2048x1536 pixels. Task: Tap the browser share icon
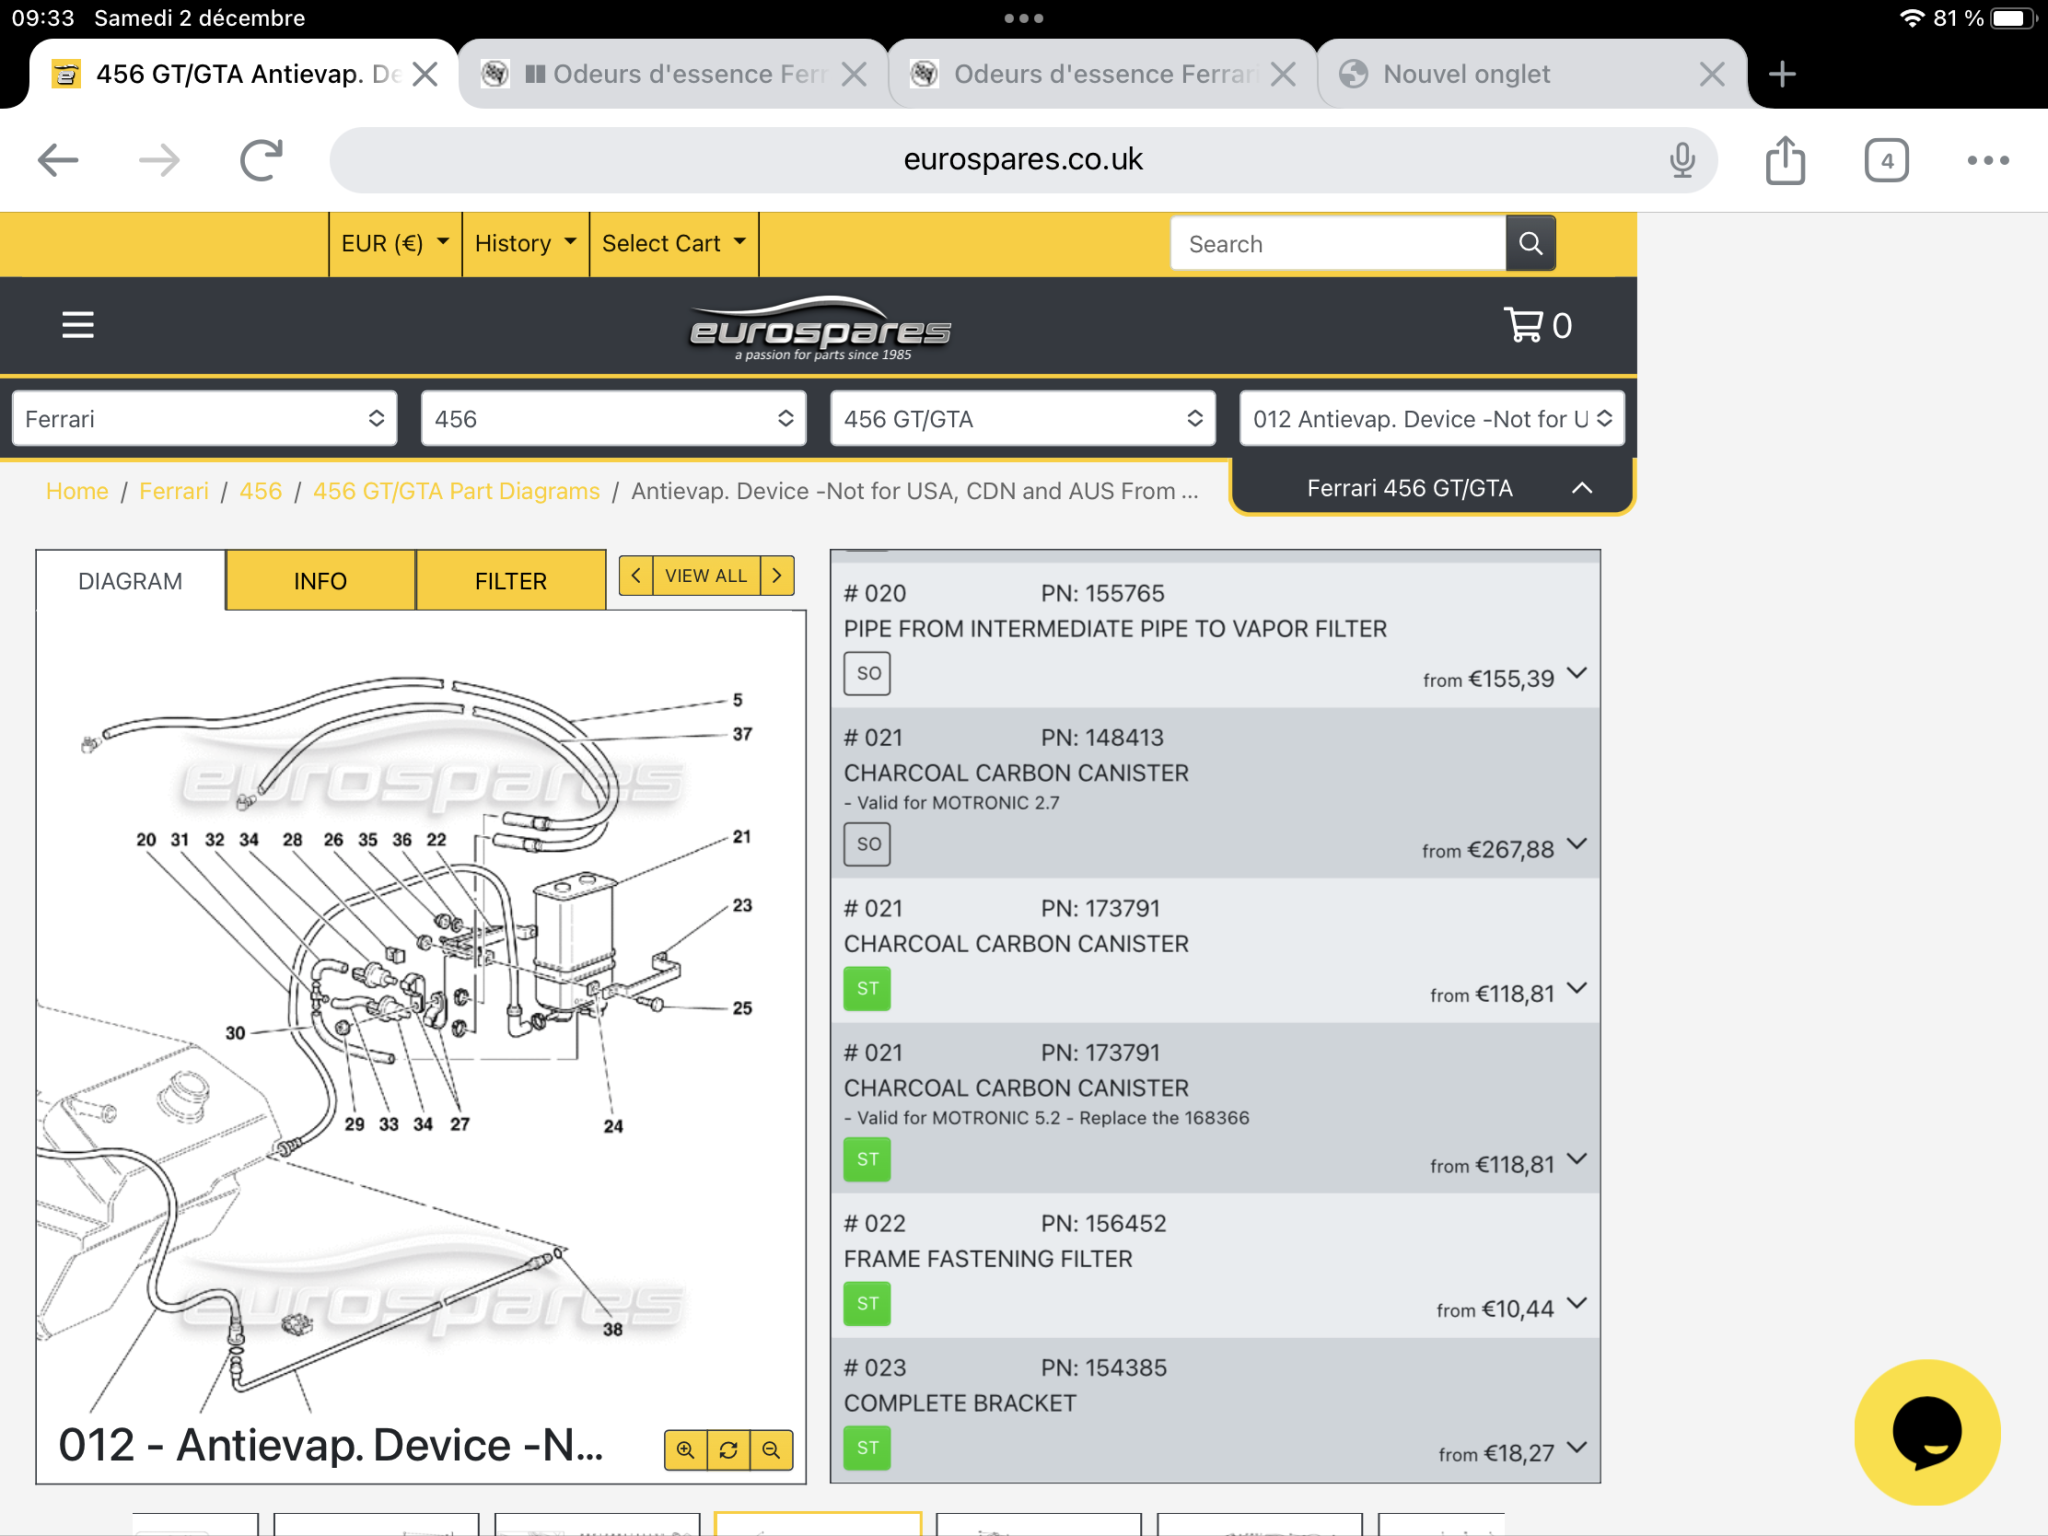(x=1785, y=160)
